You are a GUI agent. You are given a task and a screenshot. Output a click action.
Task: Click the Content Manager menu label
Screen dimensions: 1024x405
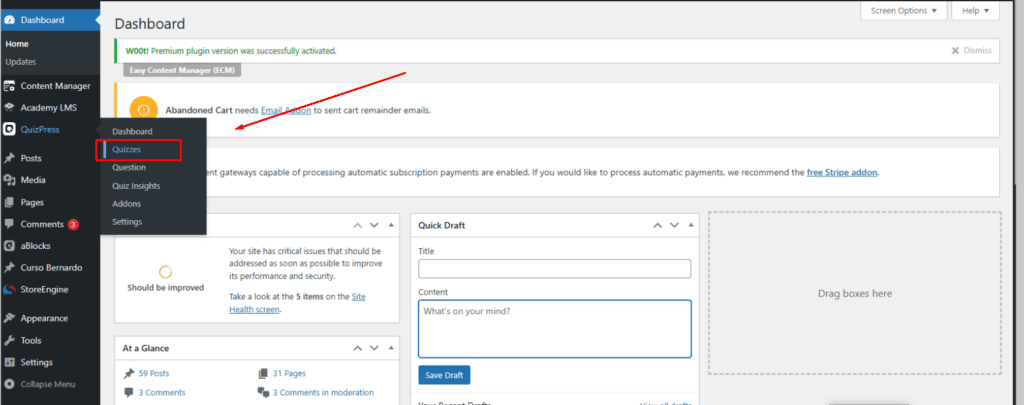click(x=56, y=86)
